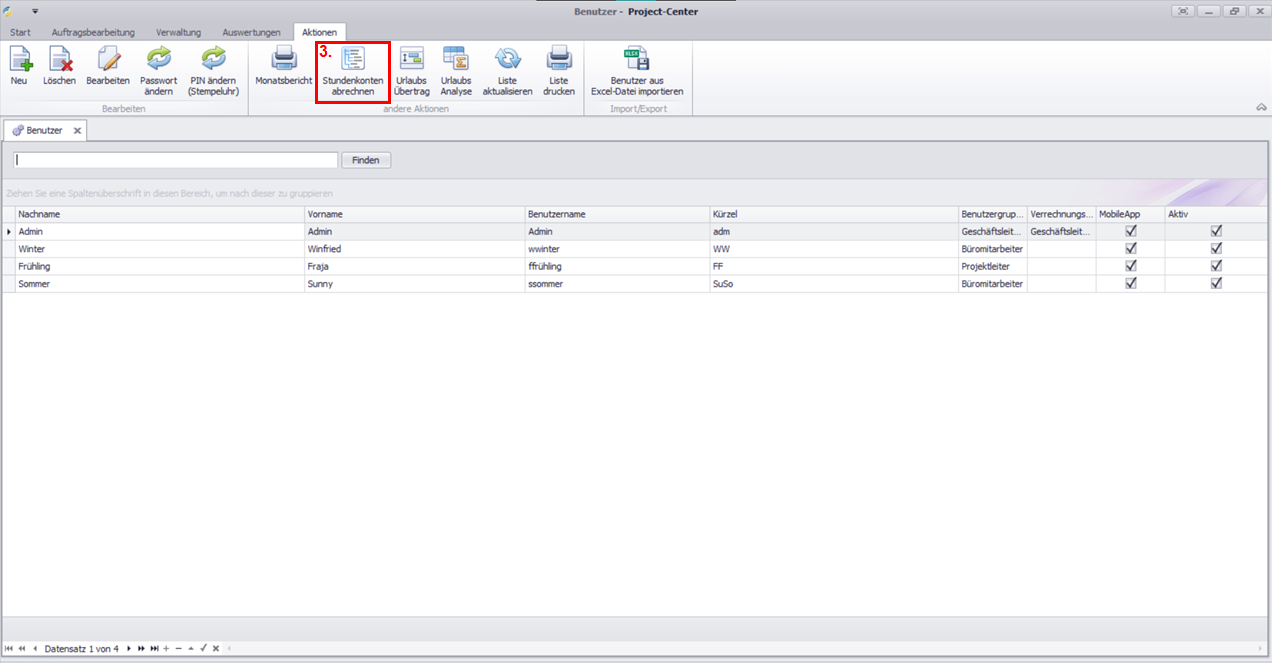Collapse the ribbon with the chevron arrow
Image resolution: width=1272 pixels, height=663 pixels.
1260,107
